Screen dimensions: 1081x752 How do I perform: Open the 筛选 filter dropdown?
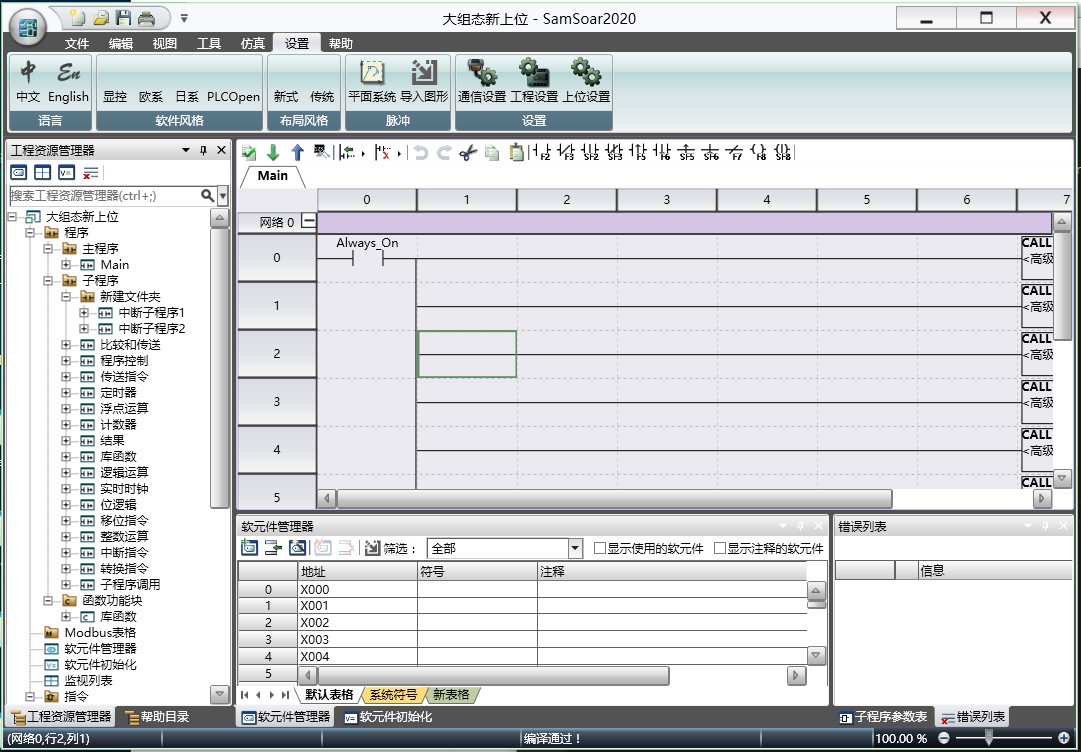(x=575, y=548)
